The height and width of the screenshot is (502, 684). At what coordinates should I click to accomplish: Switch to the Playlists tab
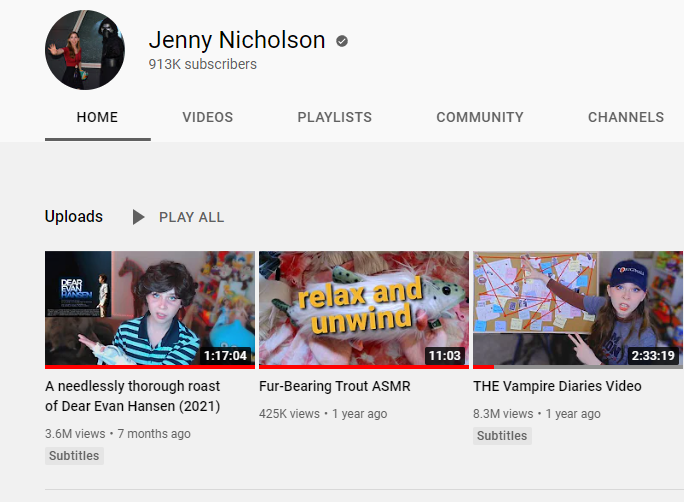[335, 117]
